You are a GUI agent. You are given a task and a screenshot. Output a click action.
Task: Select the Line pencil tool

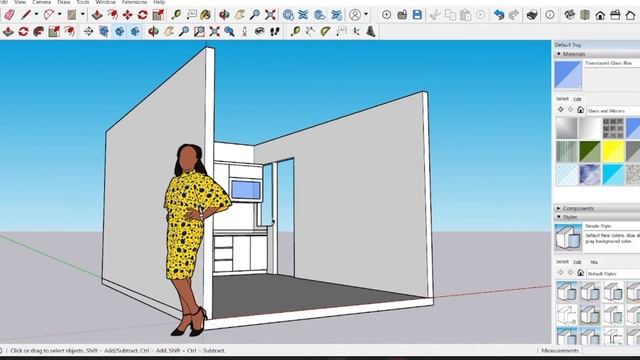[x=26, y=15]
